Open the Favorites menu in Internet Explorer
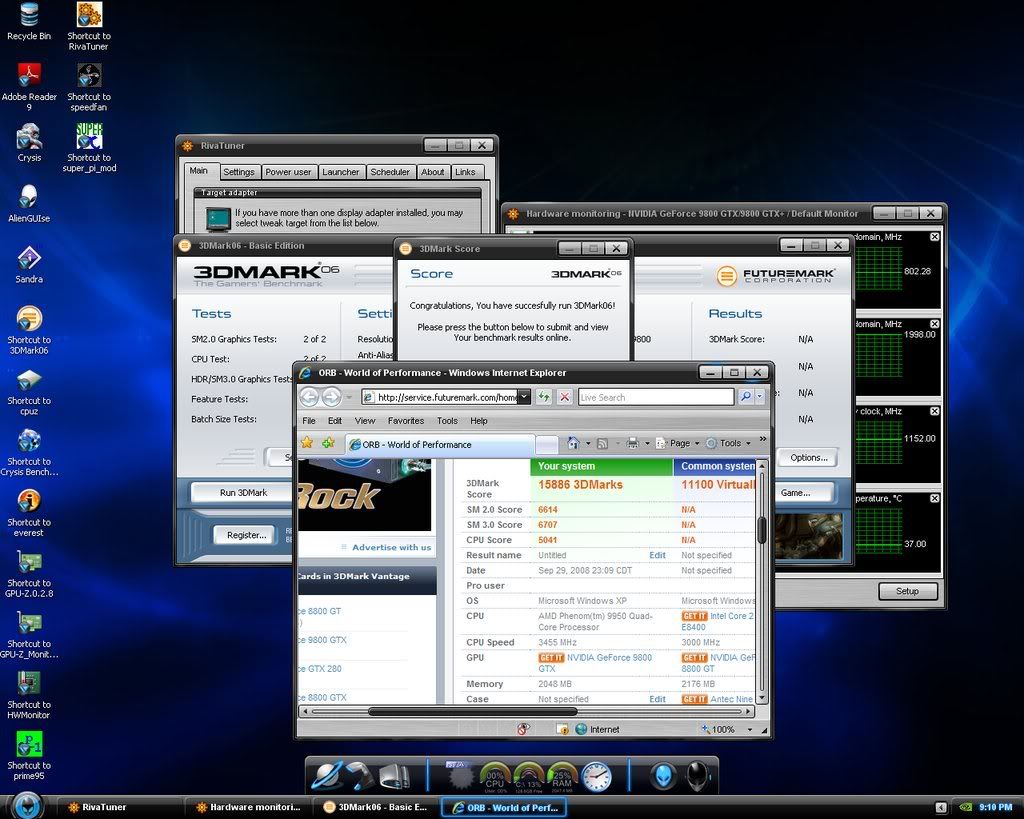Image resolution: width=1024 pixels, height=819 pixels. 406,421
